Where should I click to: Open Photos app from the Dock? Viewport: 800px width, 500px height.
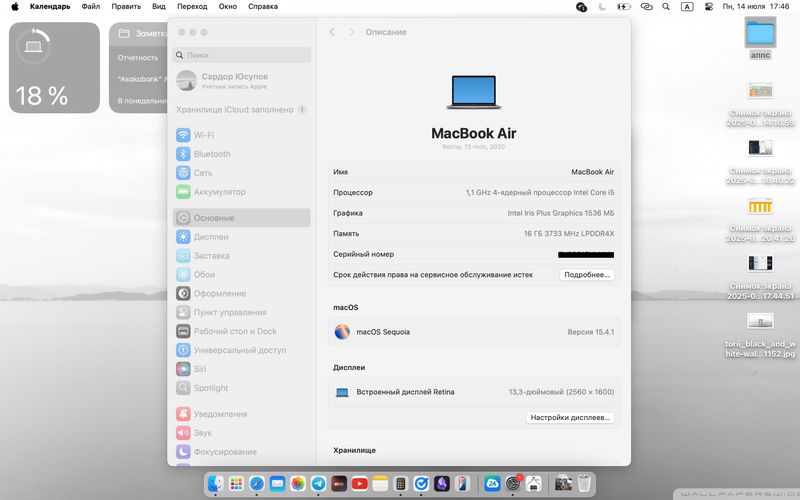[298, 483]
